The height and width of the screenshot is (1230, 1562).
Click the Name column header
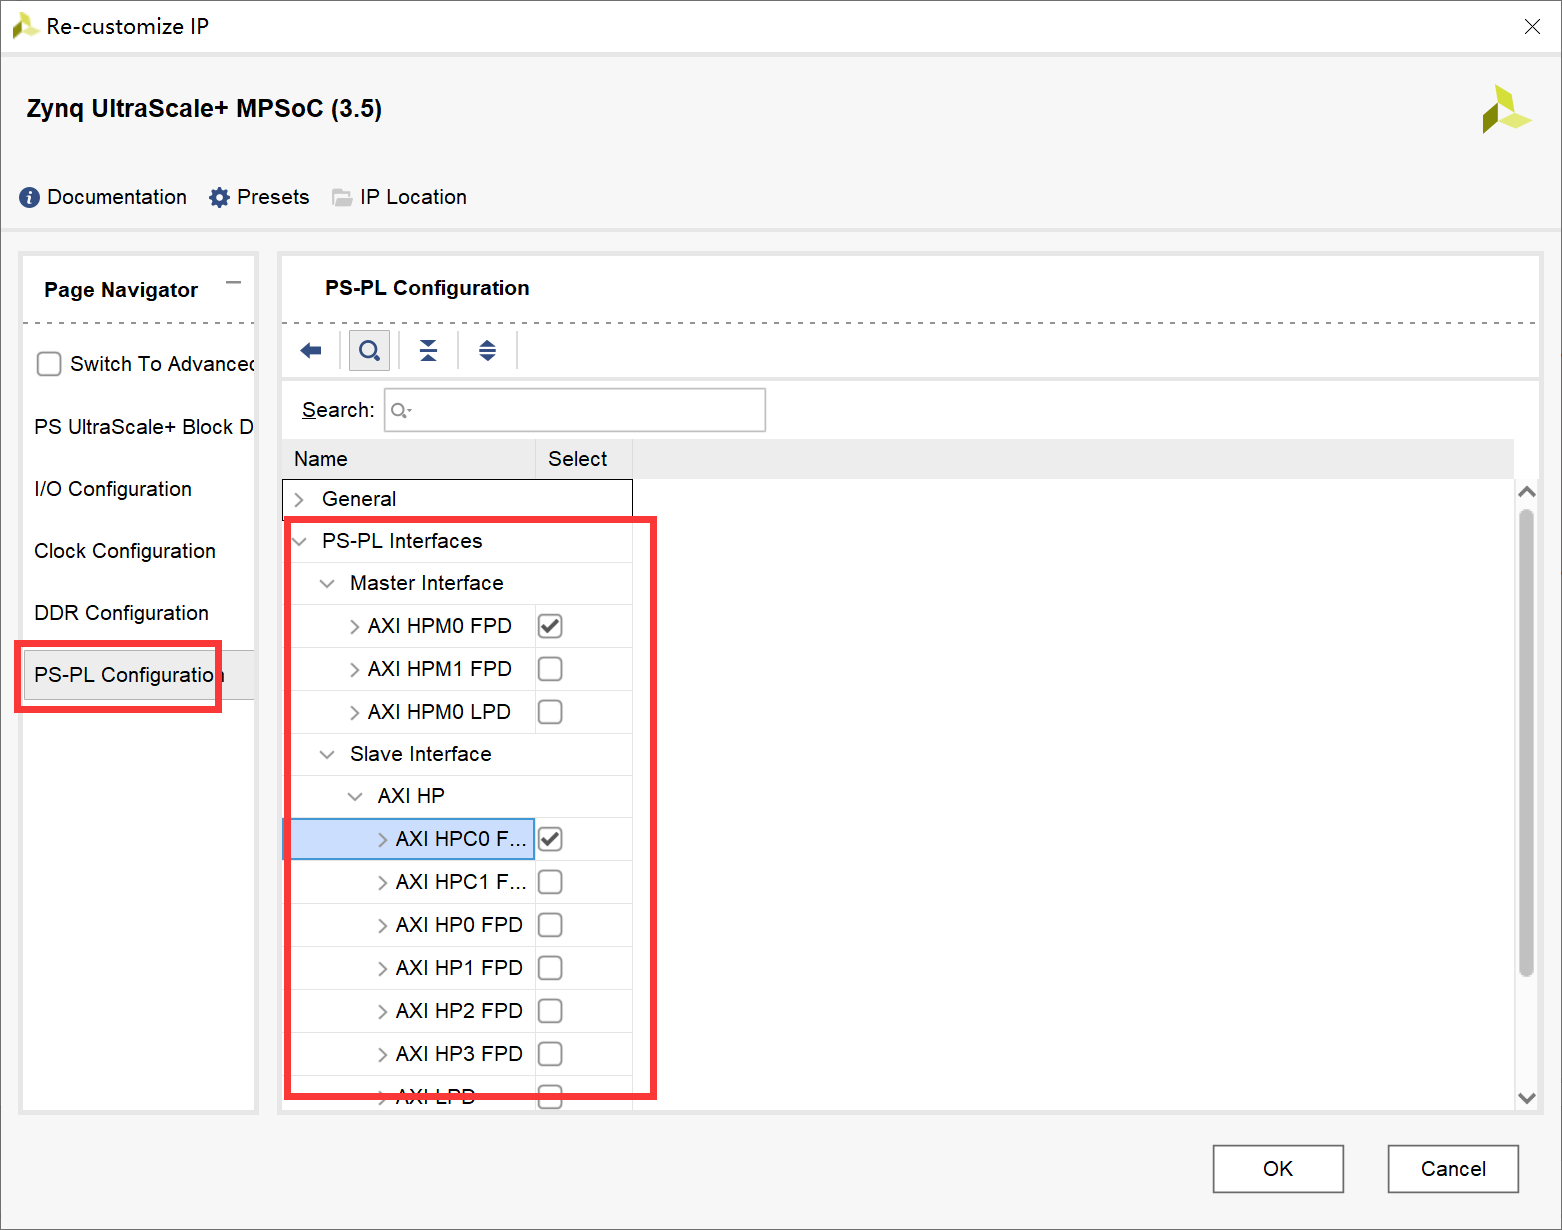[409, 459]
